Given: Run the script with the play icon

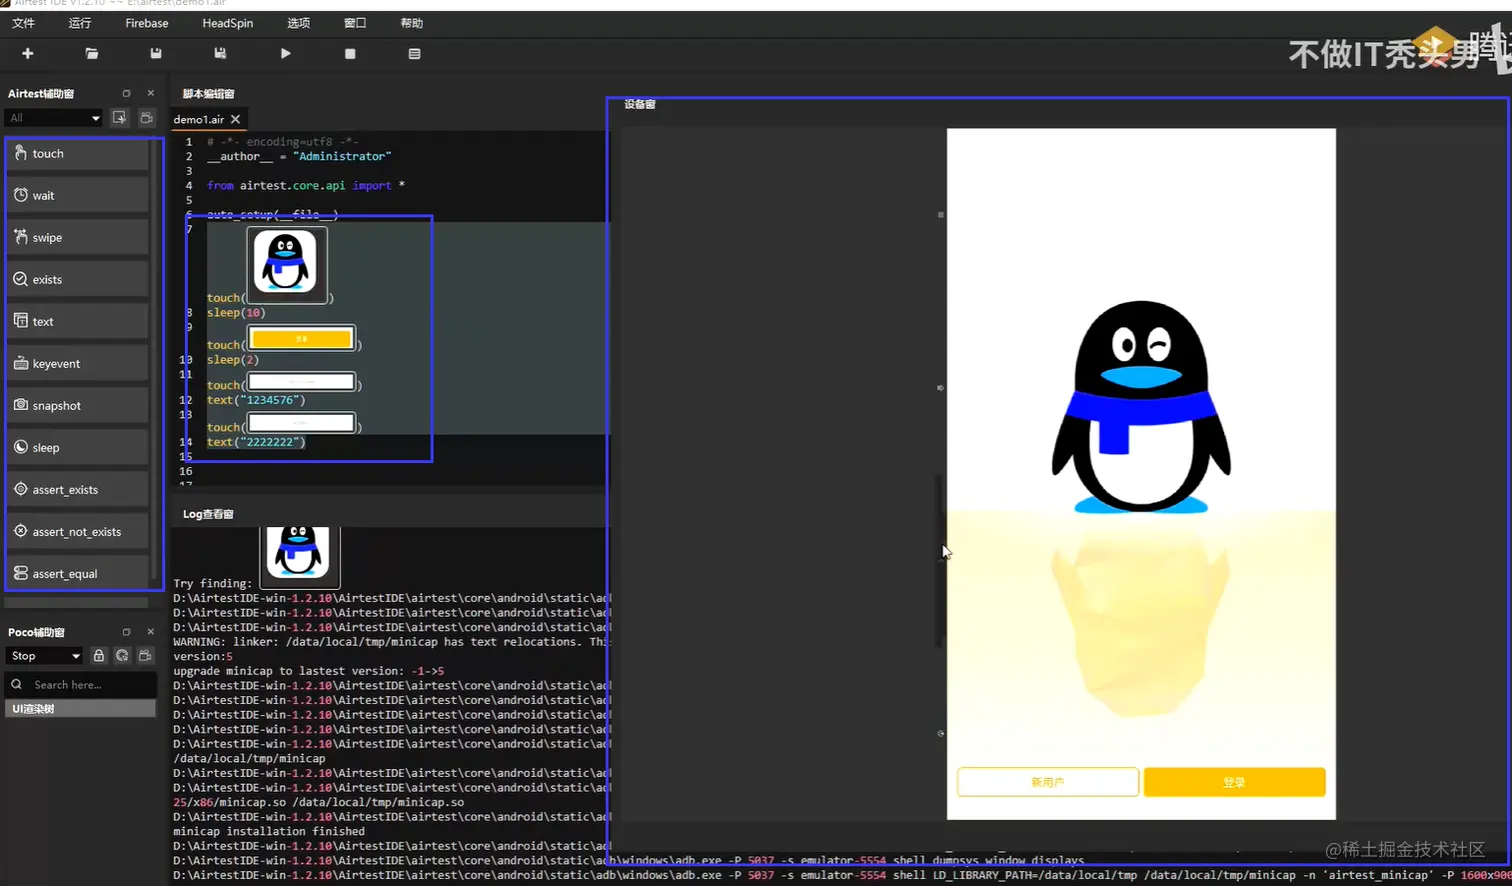Looking at the screenshot, I should coord(286,53).
